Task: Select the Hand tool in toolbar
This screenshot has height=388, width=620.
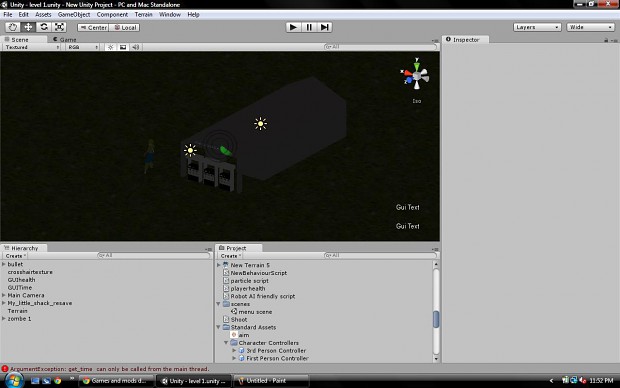Action: (12, 27)
